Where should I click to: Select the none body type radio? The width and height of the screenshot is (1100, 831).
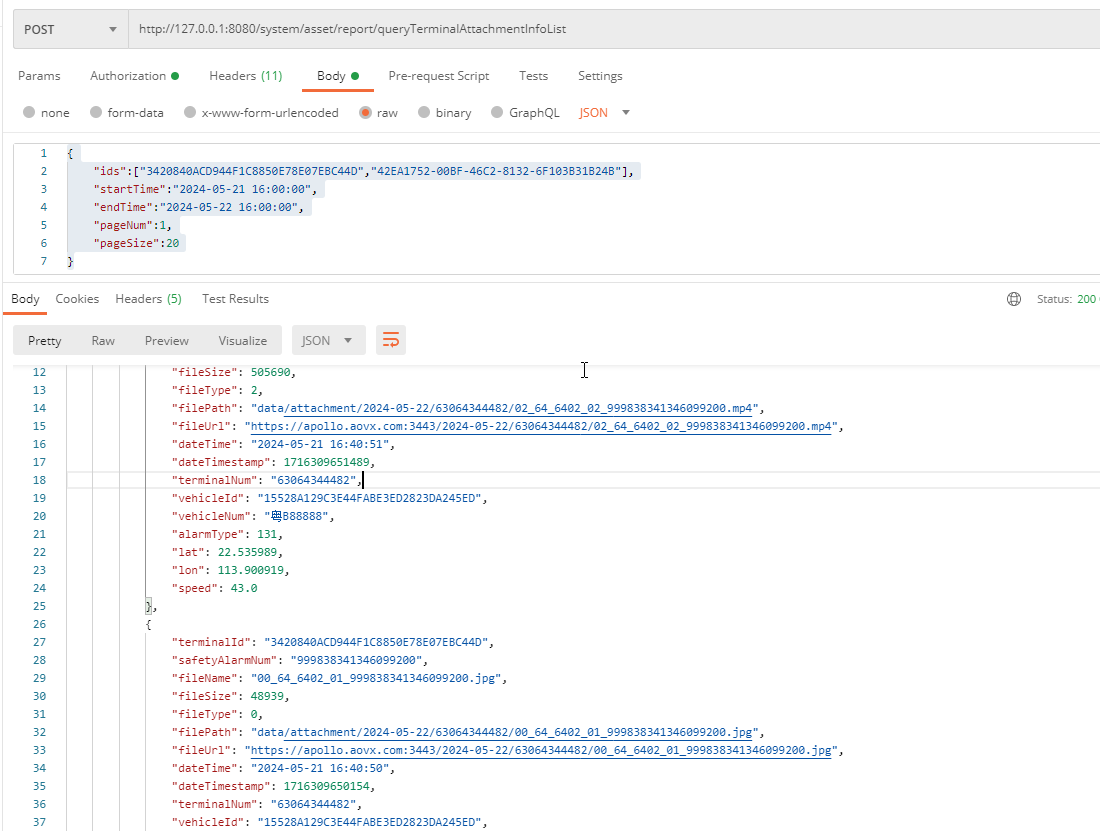(29, 113)
